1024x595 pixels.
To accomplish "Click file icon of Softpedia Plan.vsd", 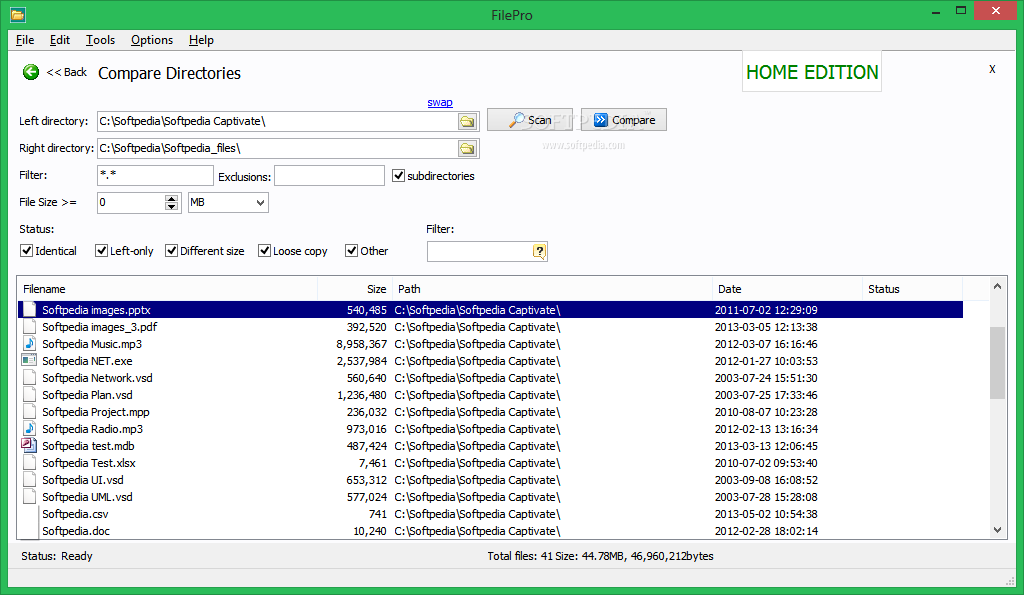I will click(29, 394).
